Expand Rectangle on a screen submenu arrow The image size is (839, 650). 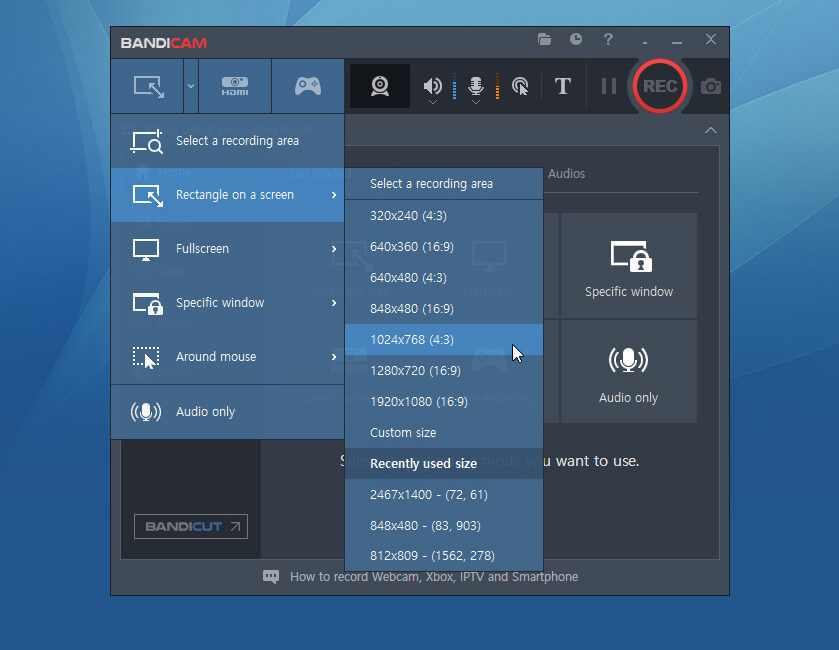point(334,195)
